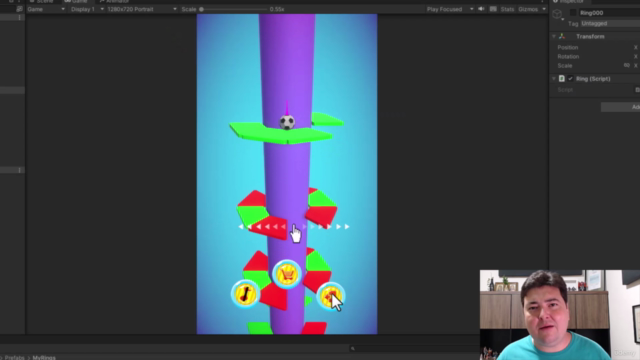The image size is (640, 360).
Task: Toggle the Gizmos button
Action: [528, 9]
